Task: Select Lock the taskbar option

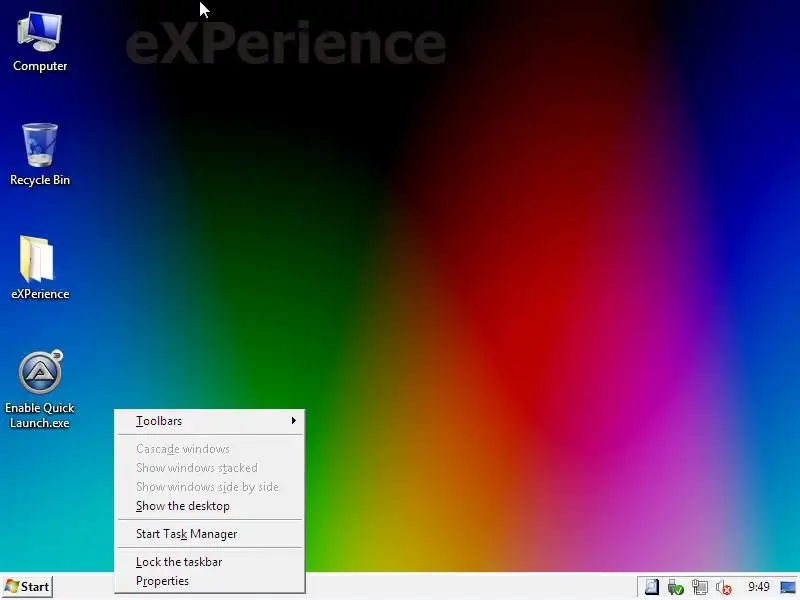Action: click(x=210, y=562)
